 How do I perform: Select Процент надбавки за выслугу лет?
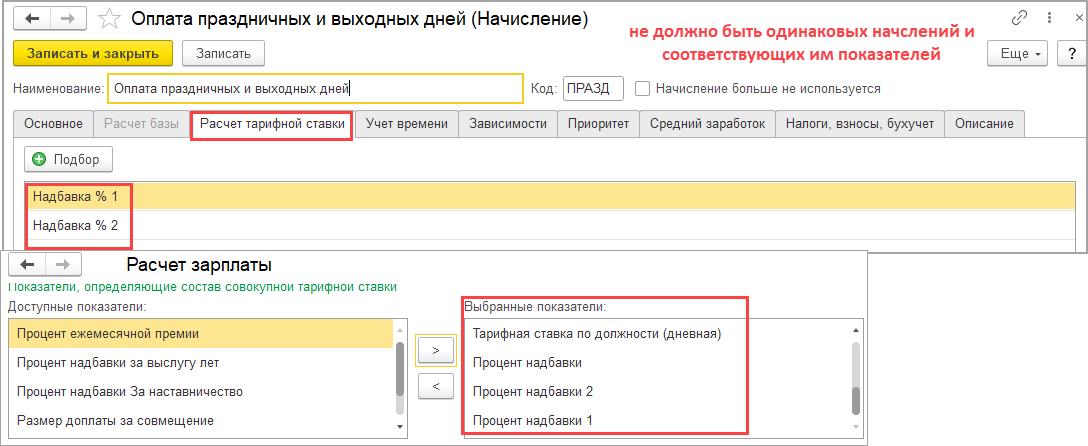(118, 362)
